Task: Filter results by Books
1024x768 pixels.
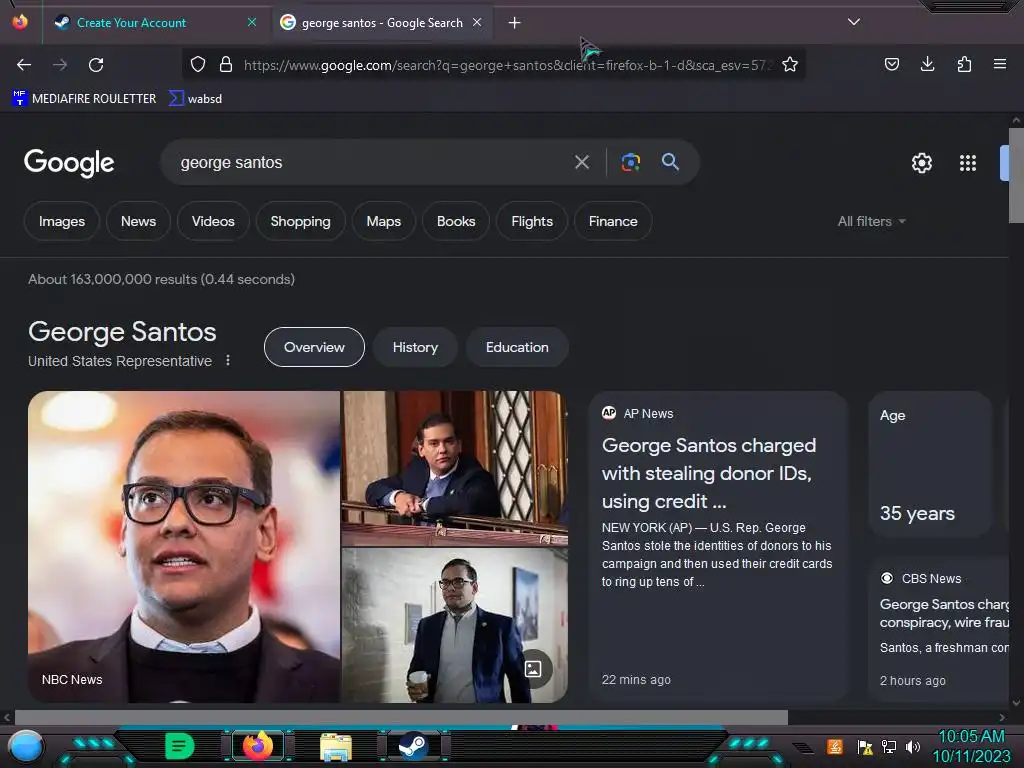Action: (456, 221)
